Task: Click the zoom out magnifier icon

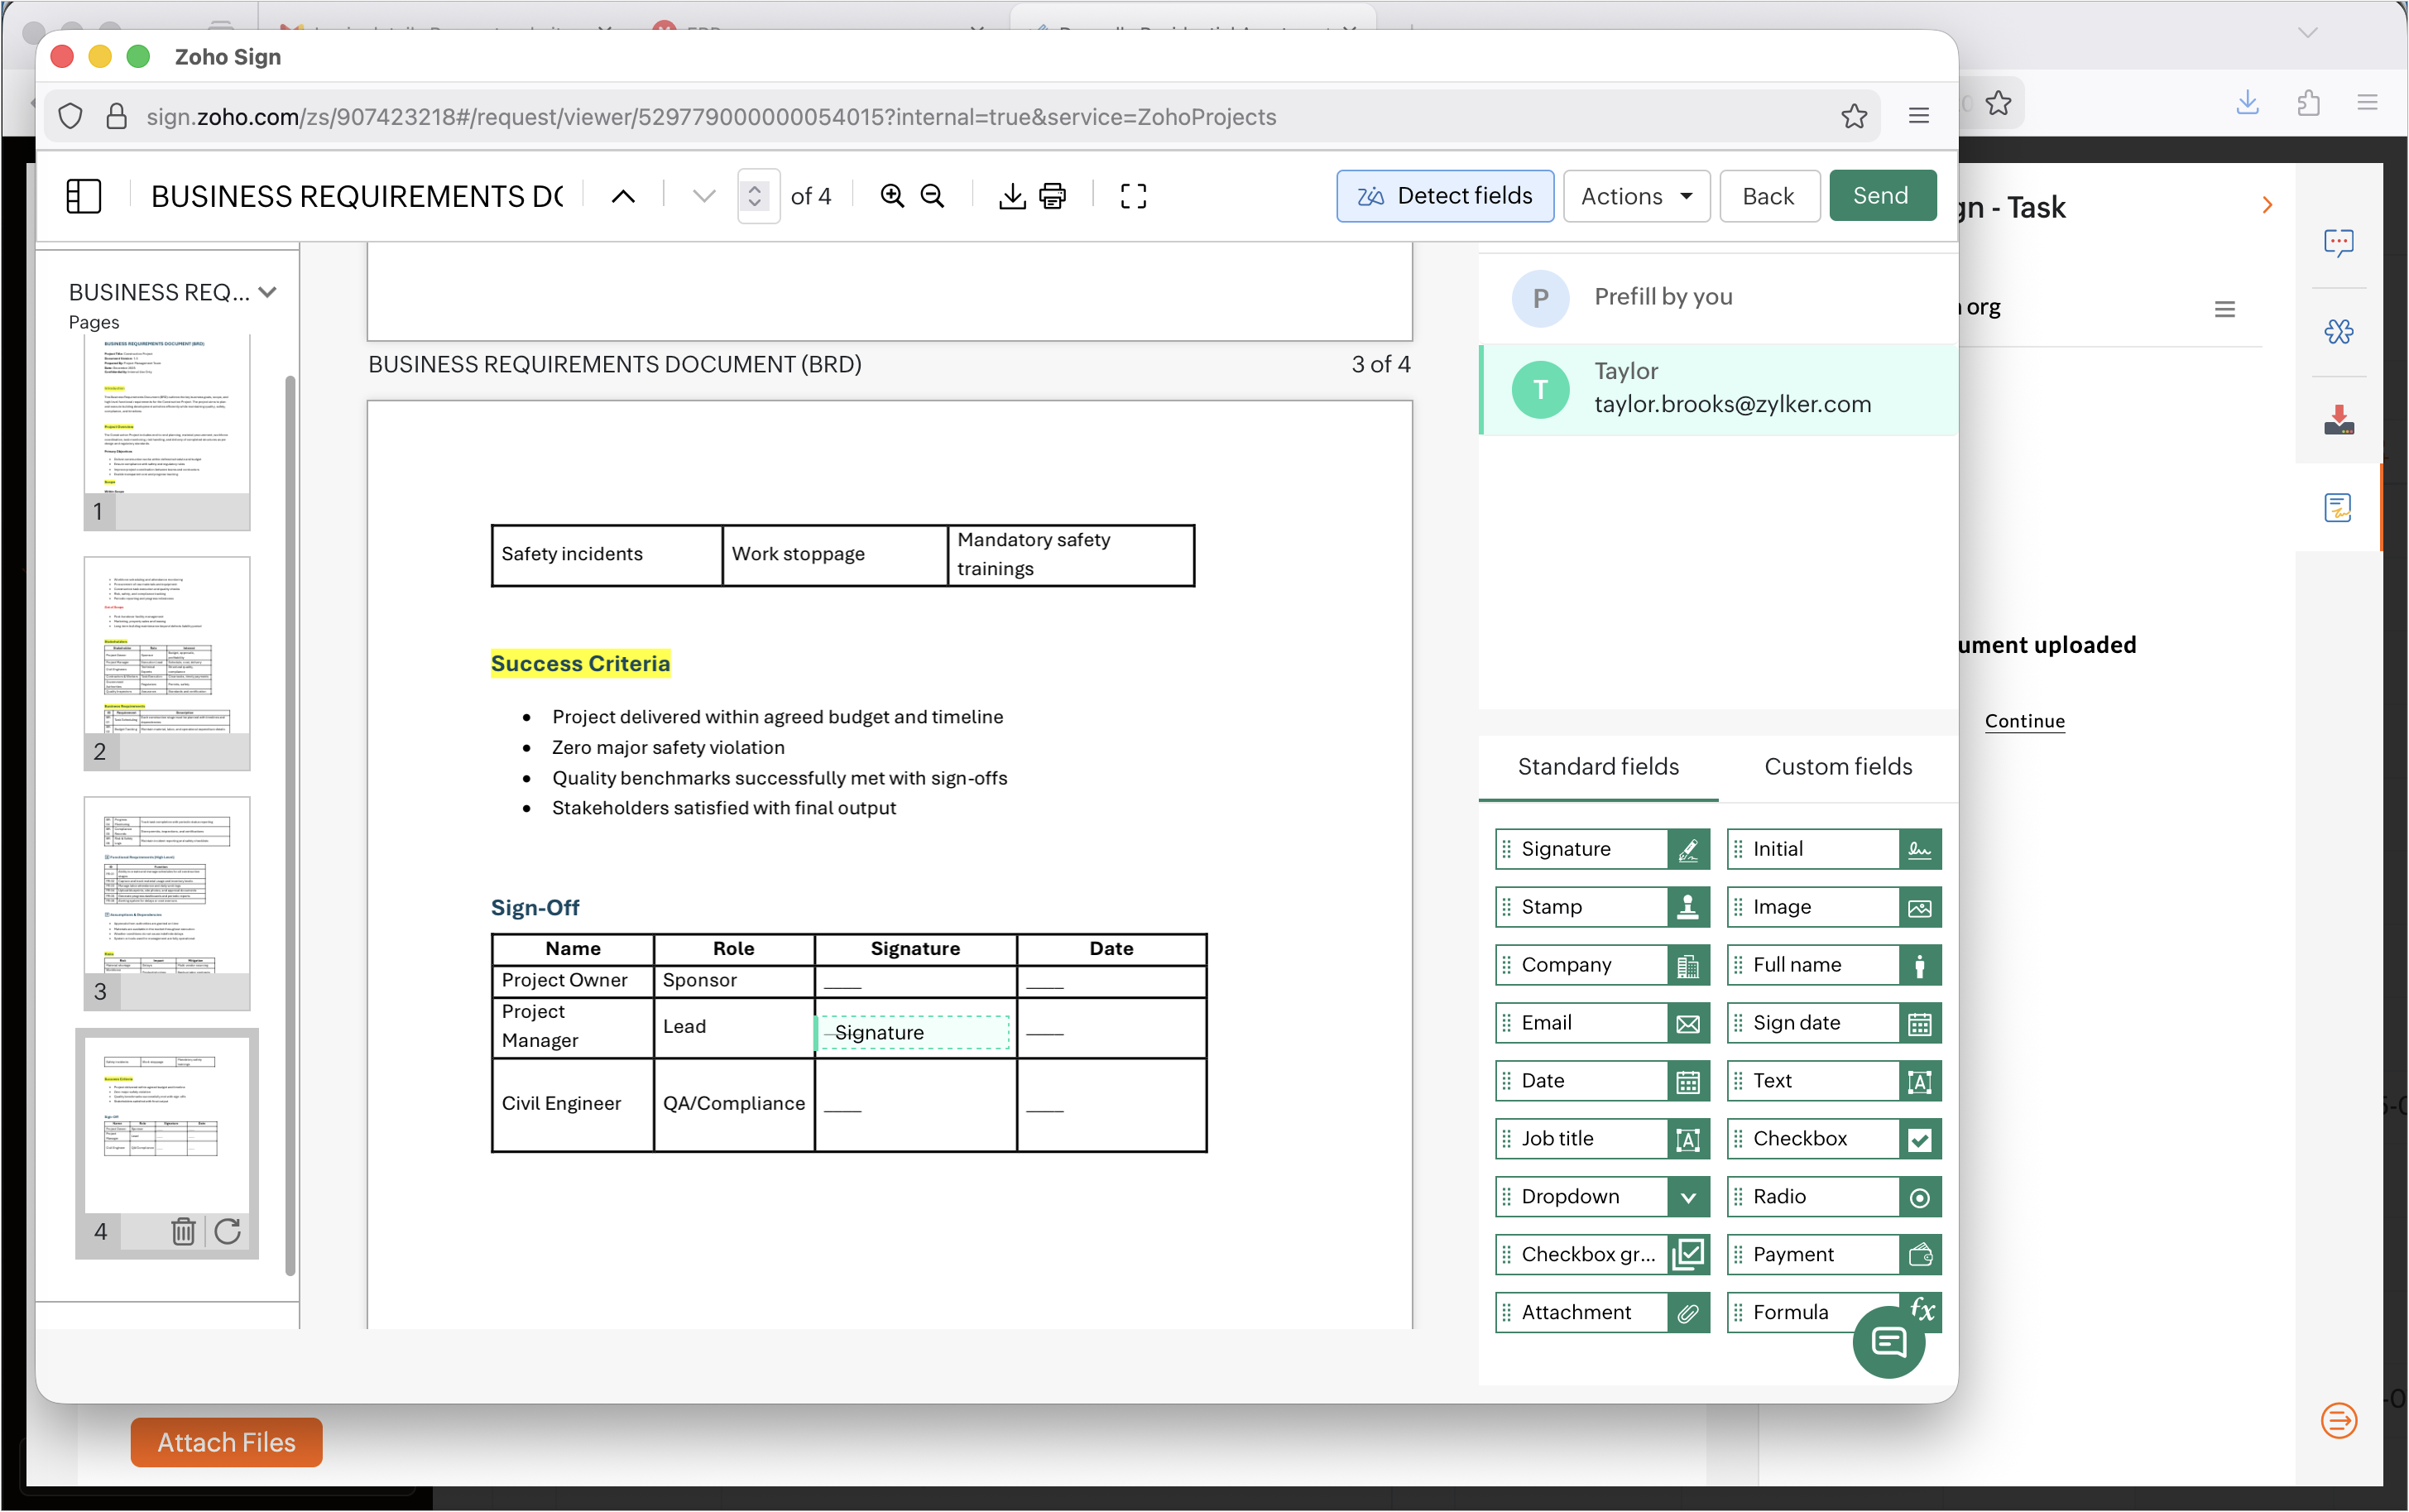Action: (932, 196)
